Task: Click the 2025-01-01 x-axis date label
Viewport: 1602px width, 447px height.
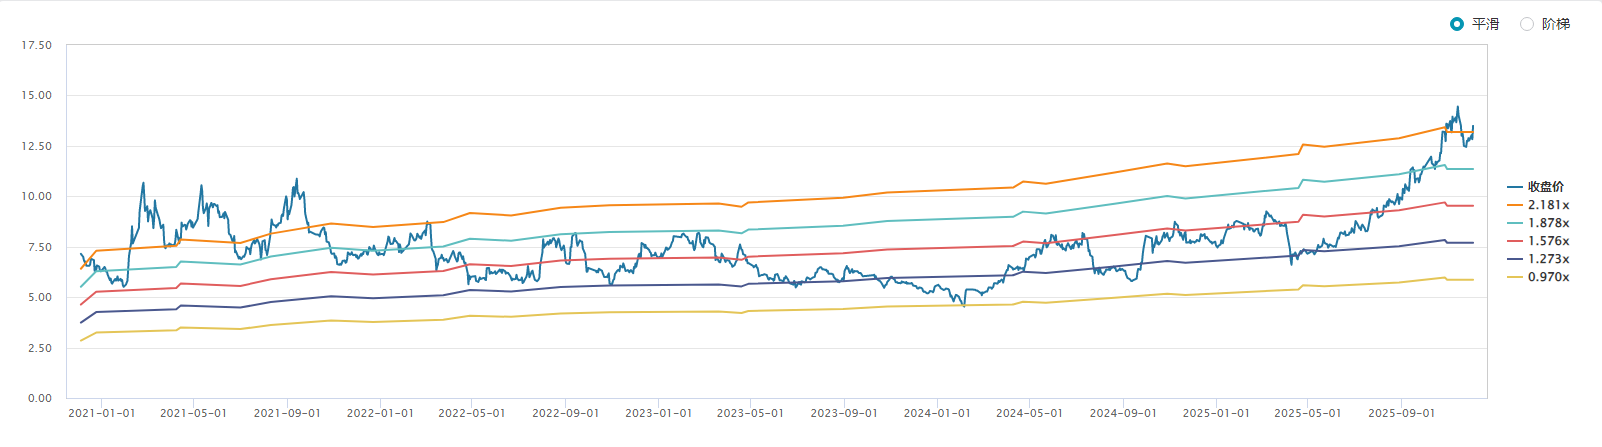Action: [1216, 413]
